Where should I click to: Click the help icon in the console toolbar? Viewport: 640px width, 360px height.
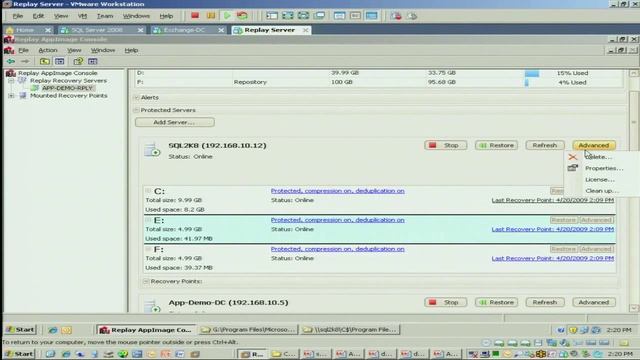pos(78,61)
